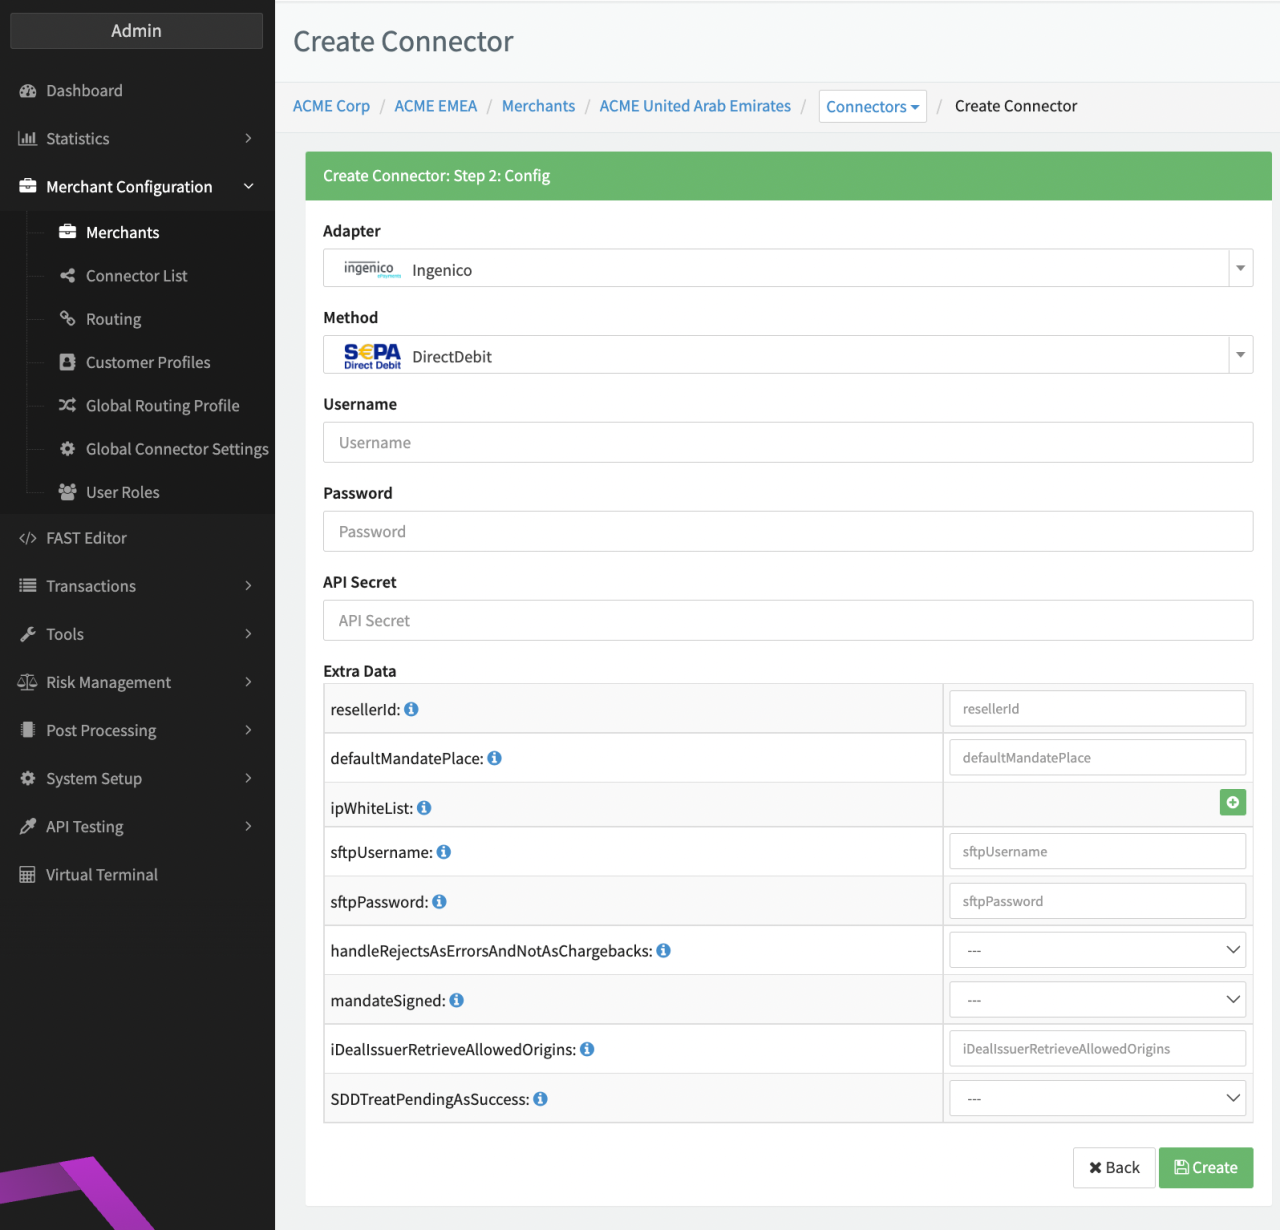The height and width of the screenshot is (1230, 1280).
Task: Click the info icon beside ipWhiteList
Action: click(x=424, y=807)
